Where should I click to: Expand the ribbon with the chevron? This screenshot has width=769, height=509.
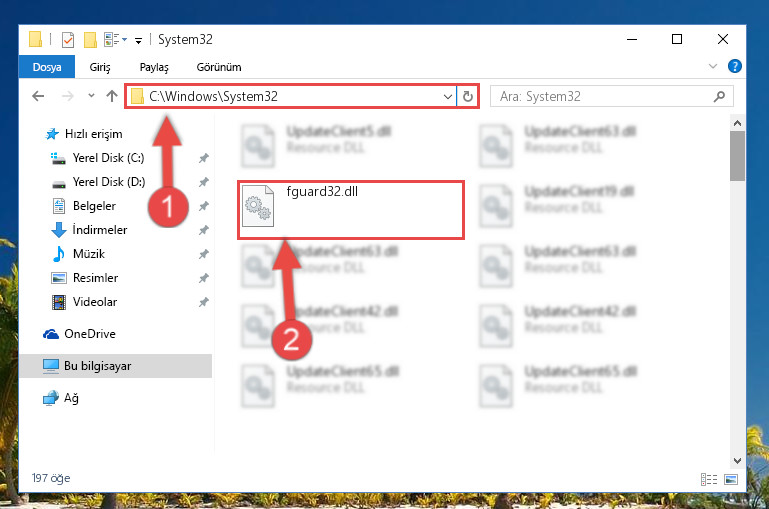[x=713, y=66]
